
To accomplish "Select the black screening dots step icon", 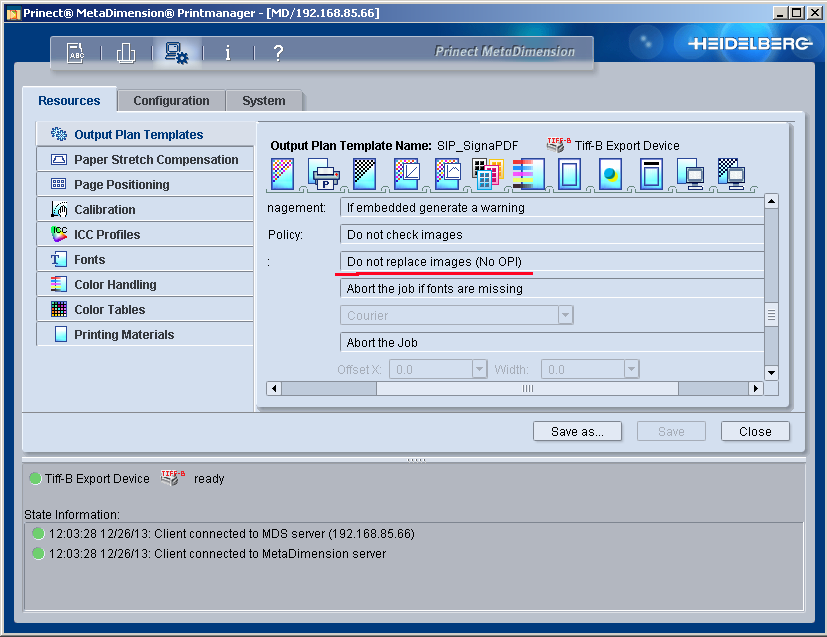I will pos(364,174).
